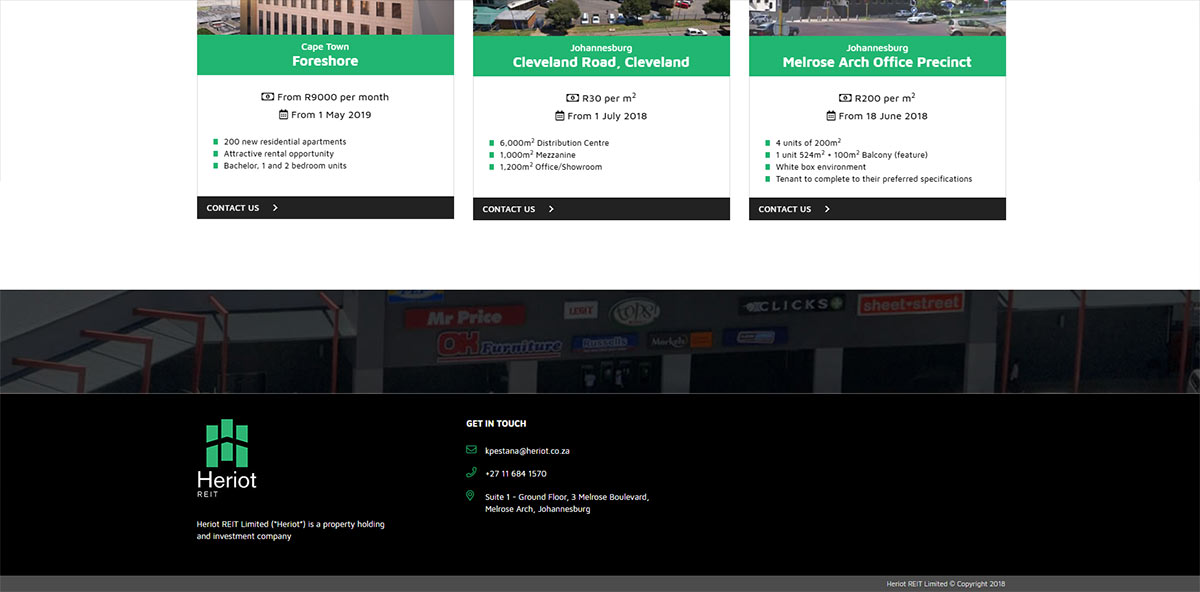This screenshot has width=1200, height=592.
Task: Click the money icon beside R200 per m²
Action: (x=845, y=97)
